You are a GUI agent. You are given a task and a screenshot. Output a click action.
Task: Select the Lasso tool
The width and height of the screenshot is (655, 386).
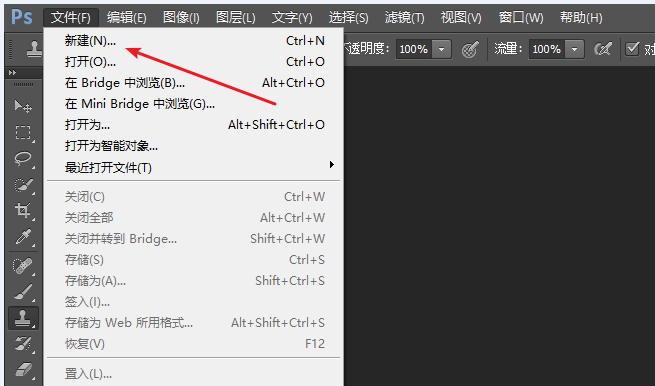coord(23,159)
